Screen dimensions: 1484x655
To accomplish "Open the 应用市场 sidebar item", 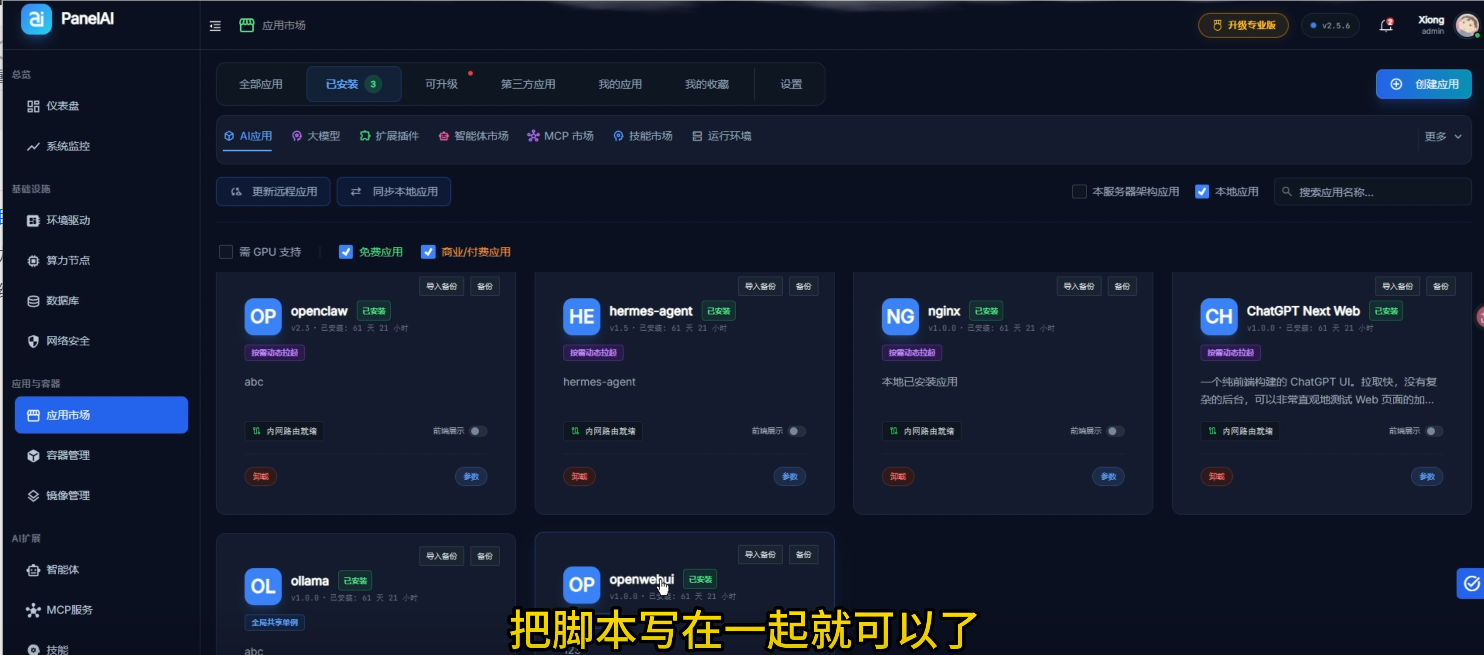I will (x=101, y=415).
